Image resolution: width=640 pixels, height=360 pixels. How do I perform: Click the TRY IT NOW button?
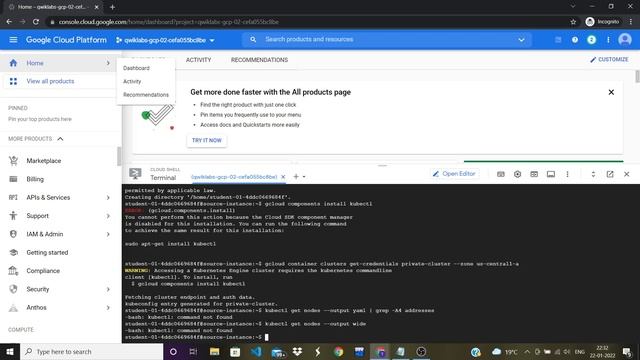[x=207, y=140]
